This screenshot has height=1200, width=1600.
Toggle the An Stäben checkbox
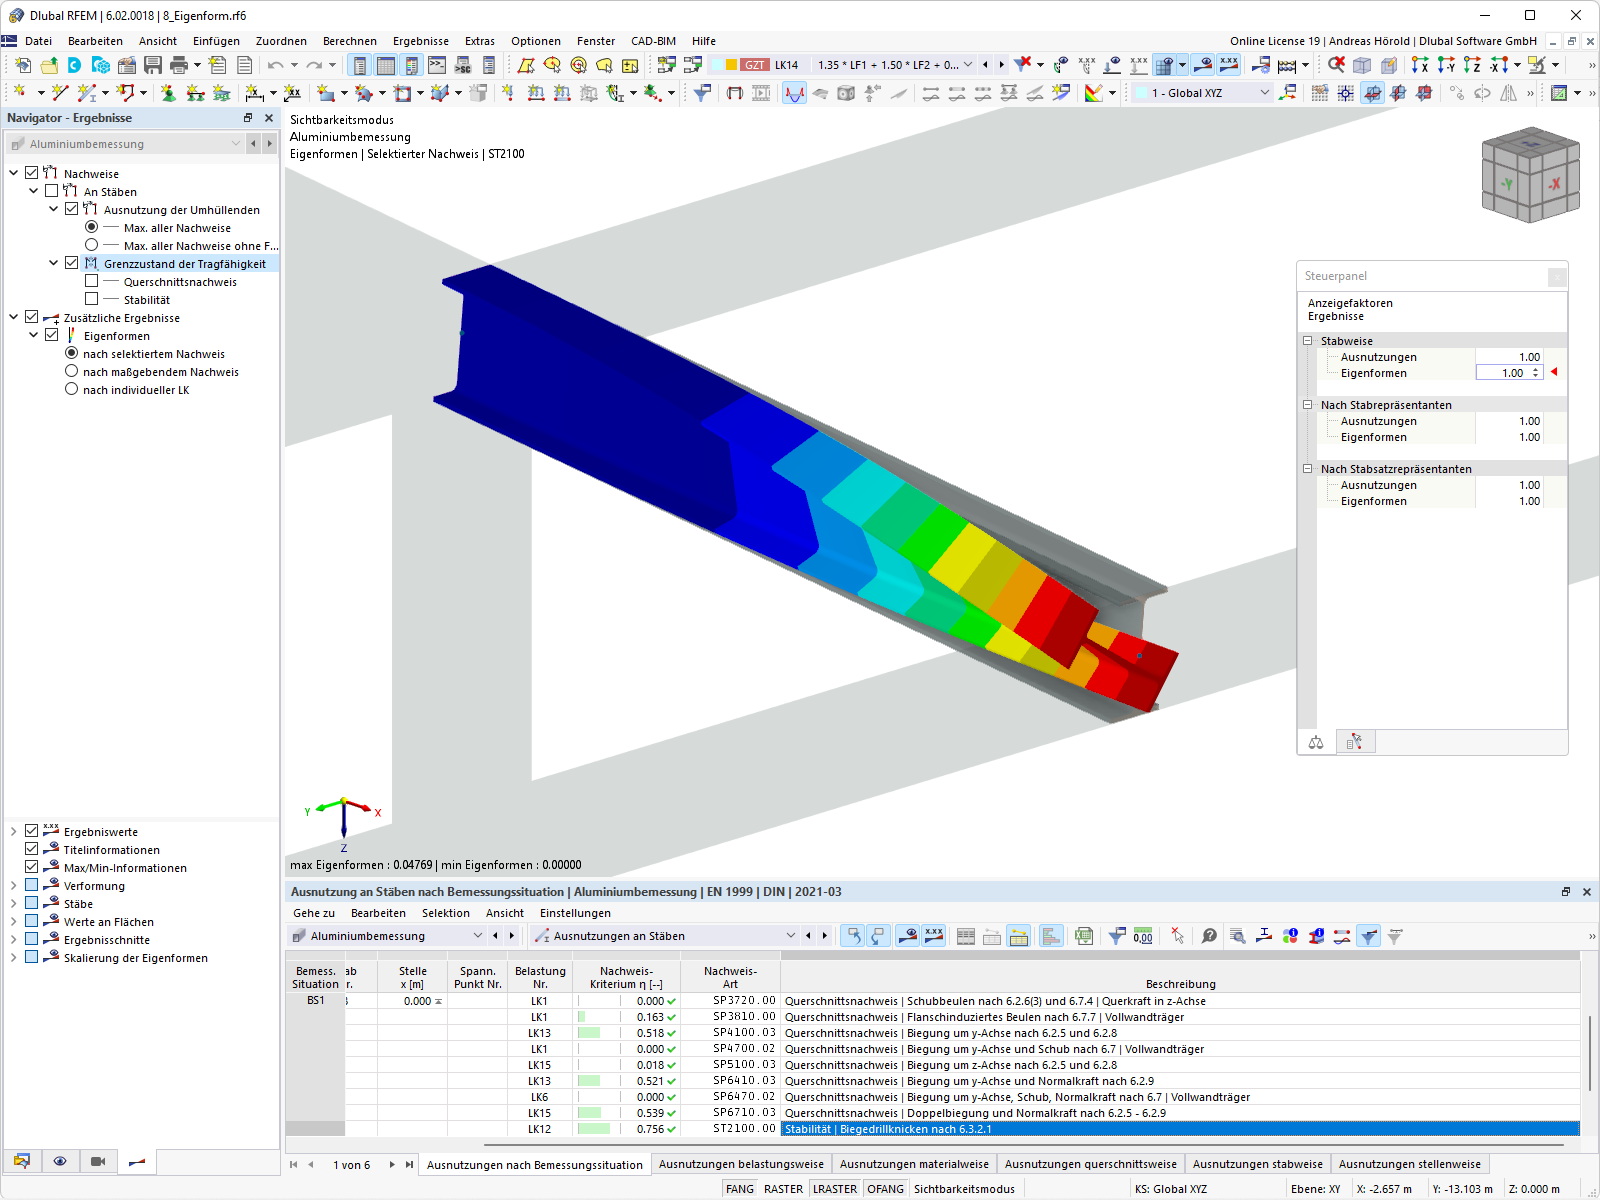[x=52, y=191]
